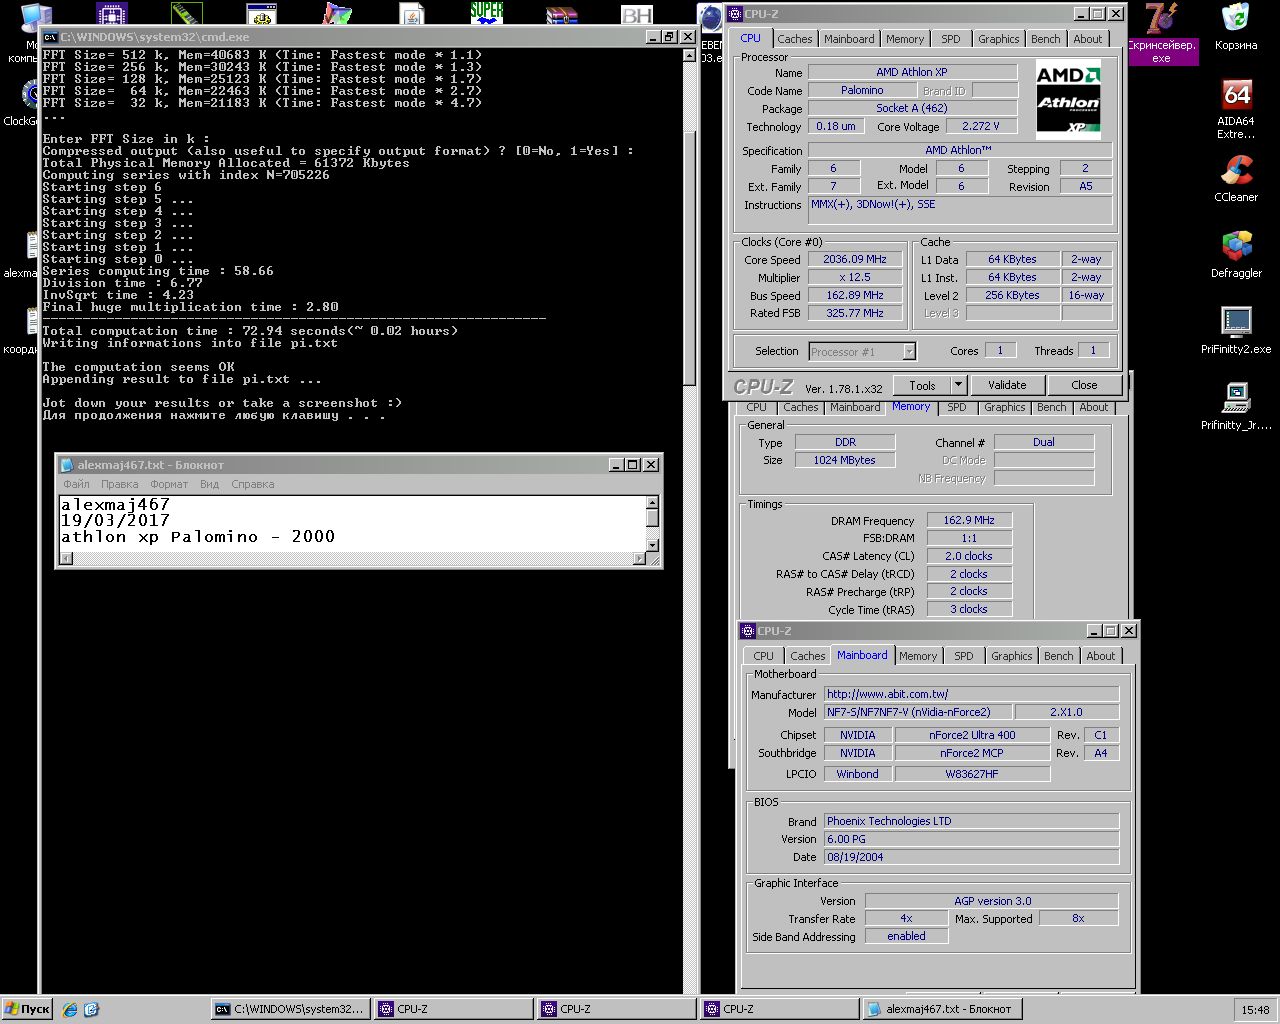Click 'Total computation time' line in cmd
The width and height of the screenshot is (1280, 1024).
pyautogui.click(x=250, y=331)
